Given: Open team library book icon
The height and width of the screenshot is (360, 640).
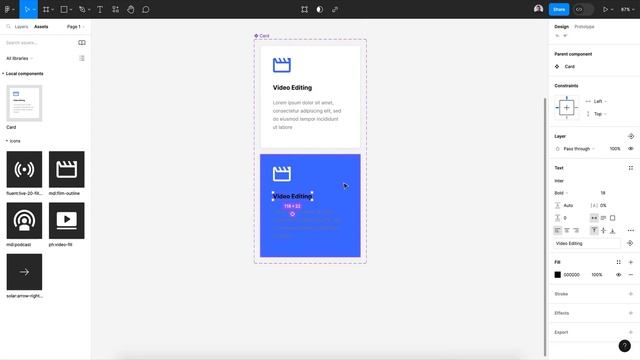Looking at the screenshot, I should coord(82,42).
